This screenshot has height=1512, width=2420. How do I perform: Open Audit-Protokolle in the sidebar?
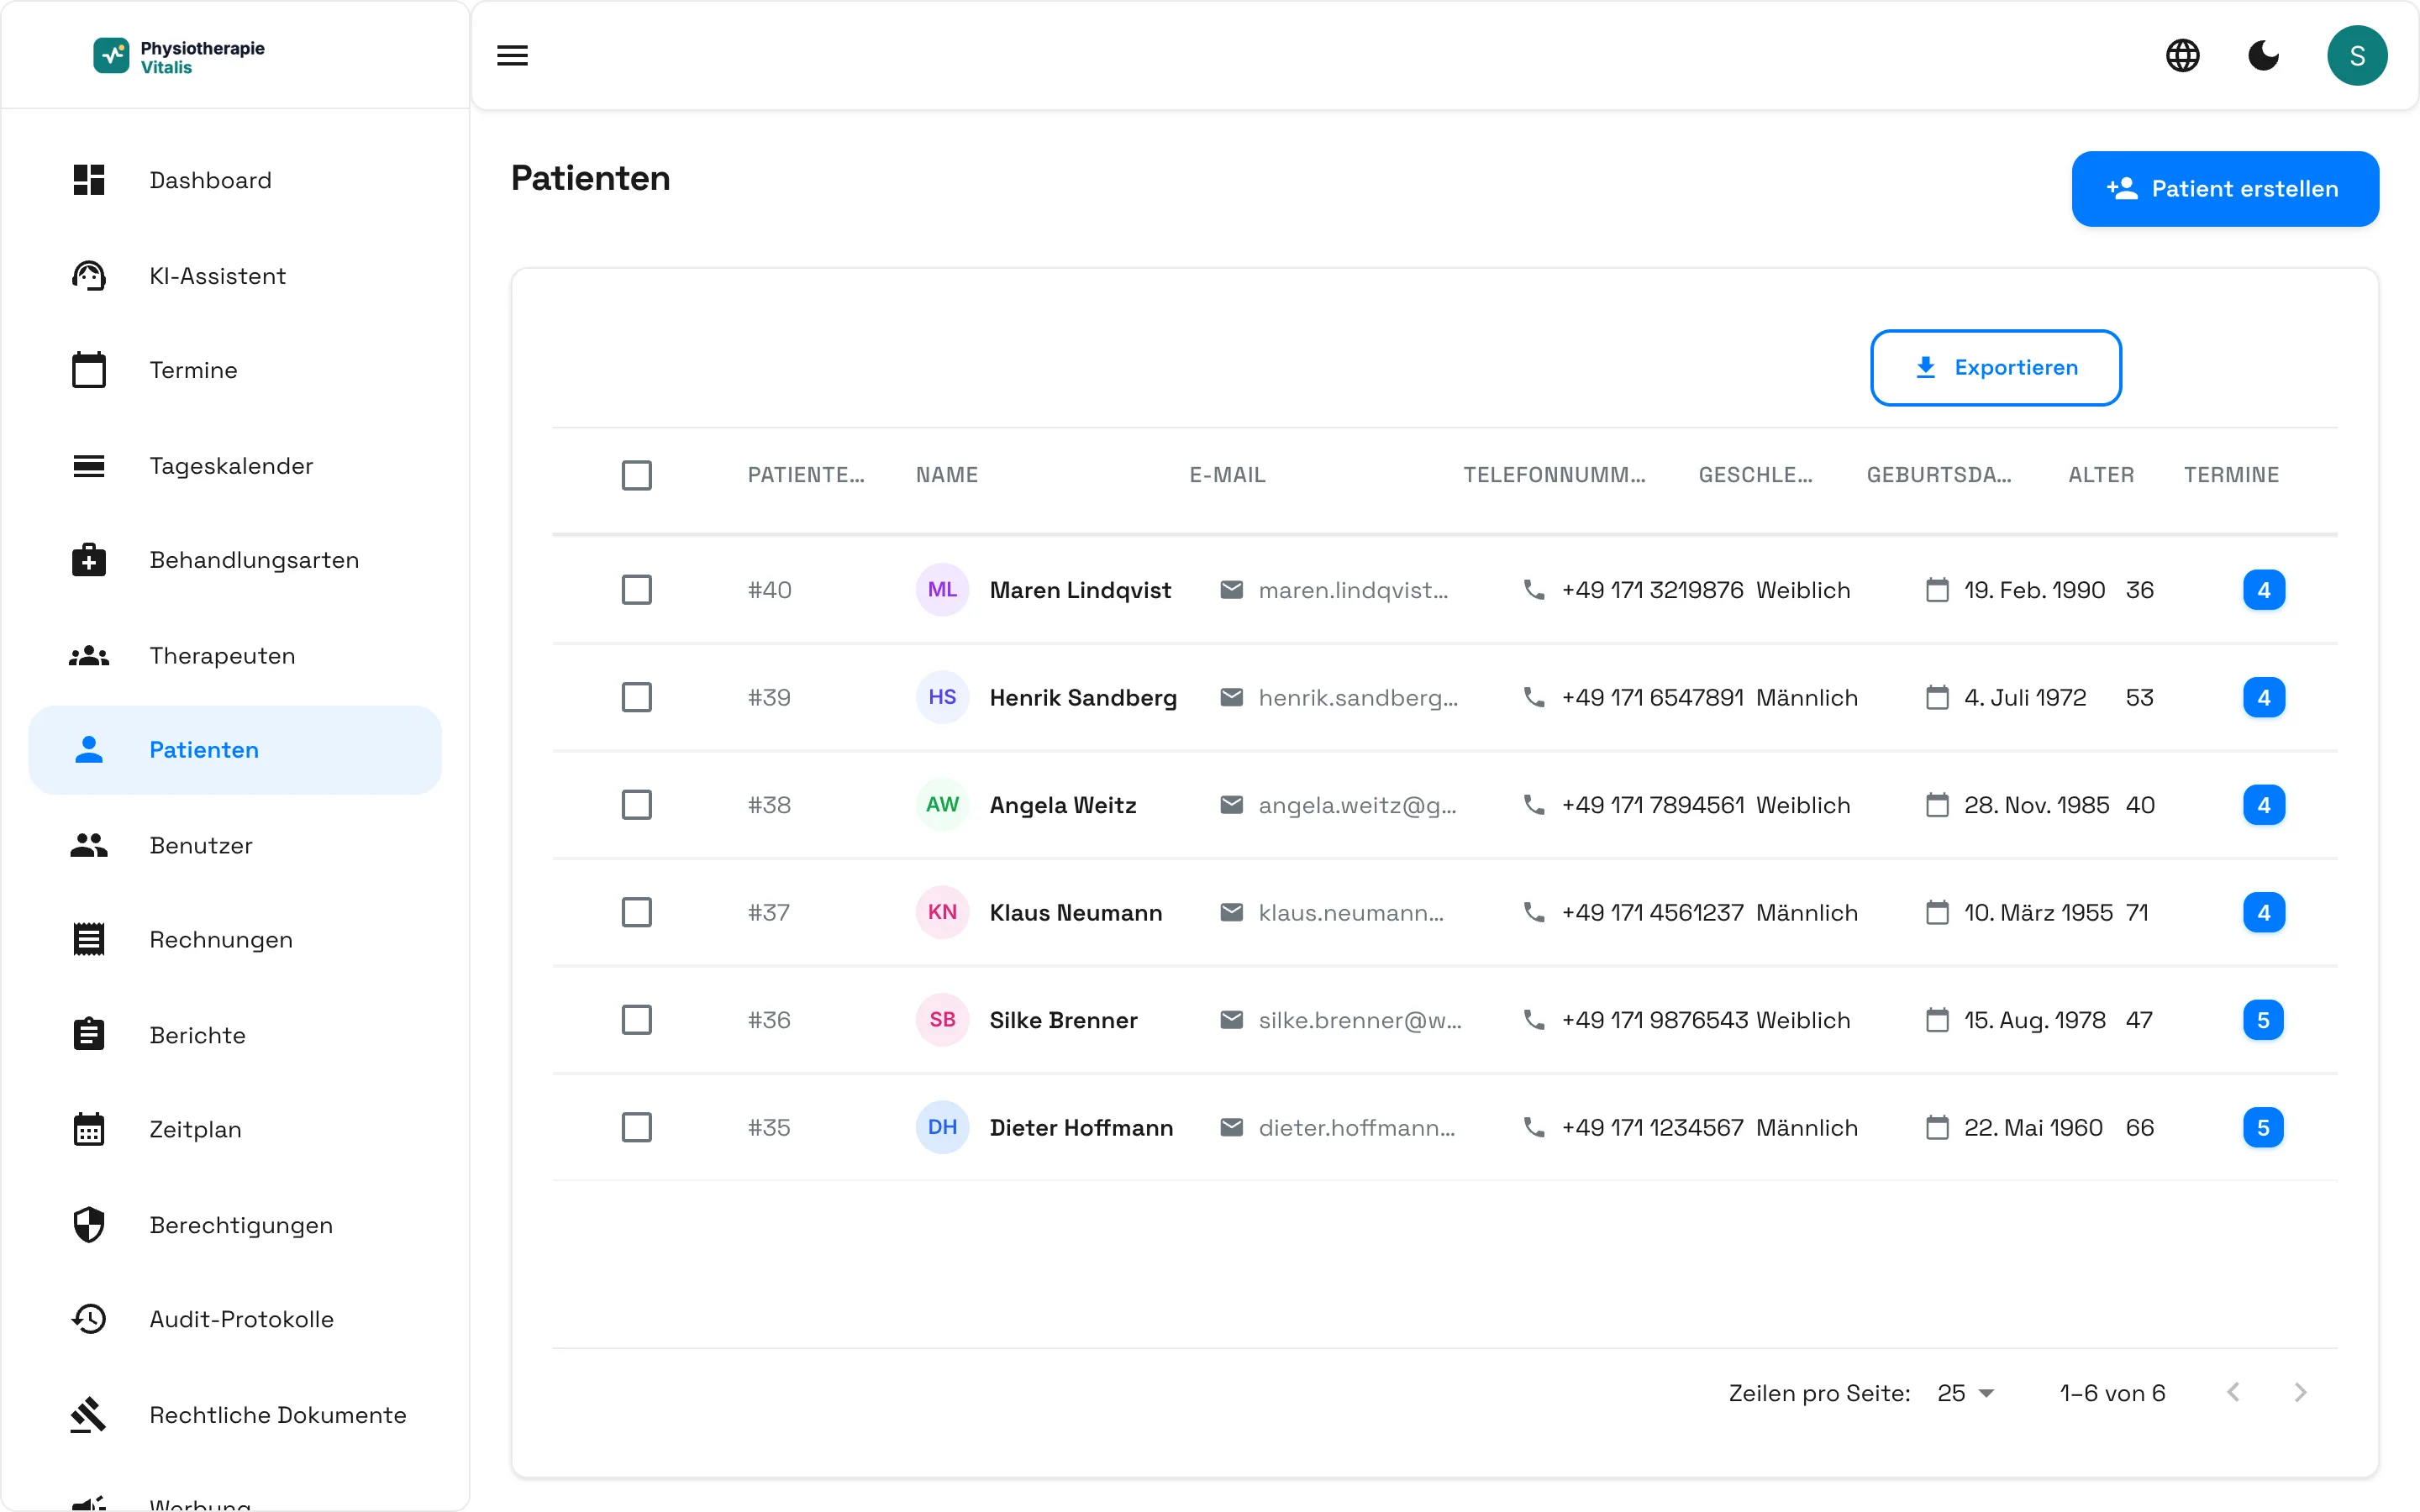tap(235, 1319)
